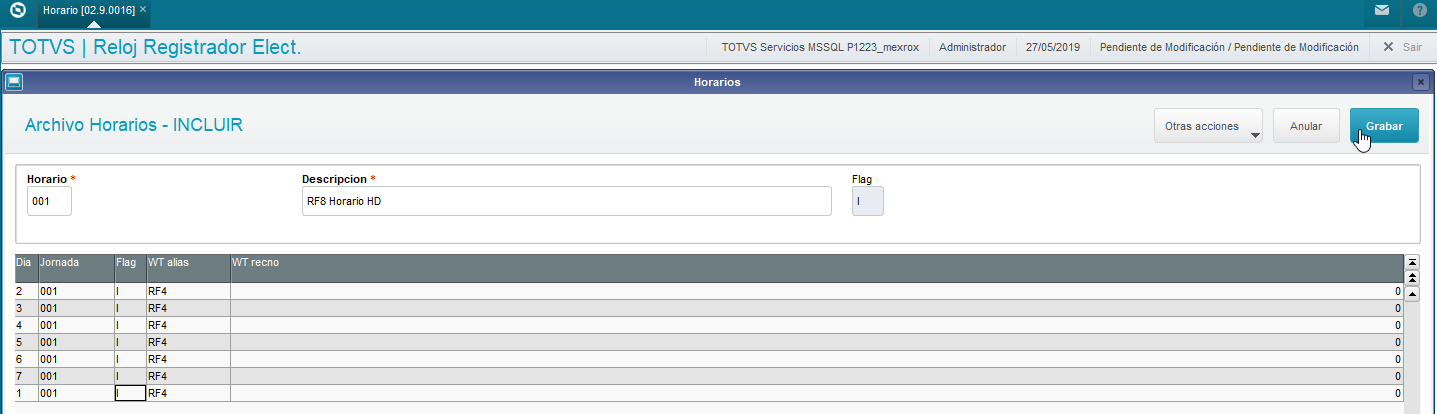The height and width of the screenshot is (414, 1437).
Task: Click the active Flag cell in row Dia 1
Action: click(x=130, y=394)
